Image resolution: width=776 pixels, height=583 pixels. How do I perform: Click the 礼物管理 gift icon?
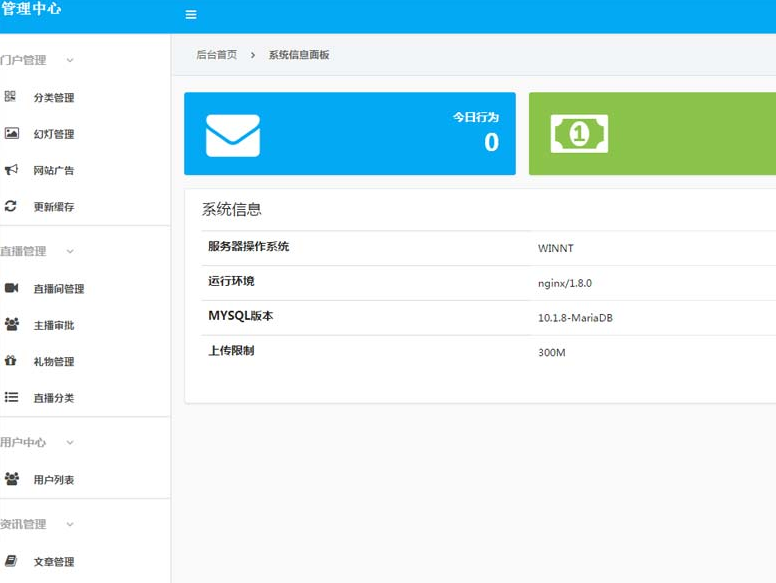pos(11,361)
